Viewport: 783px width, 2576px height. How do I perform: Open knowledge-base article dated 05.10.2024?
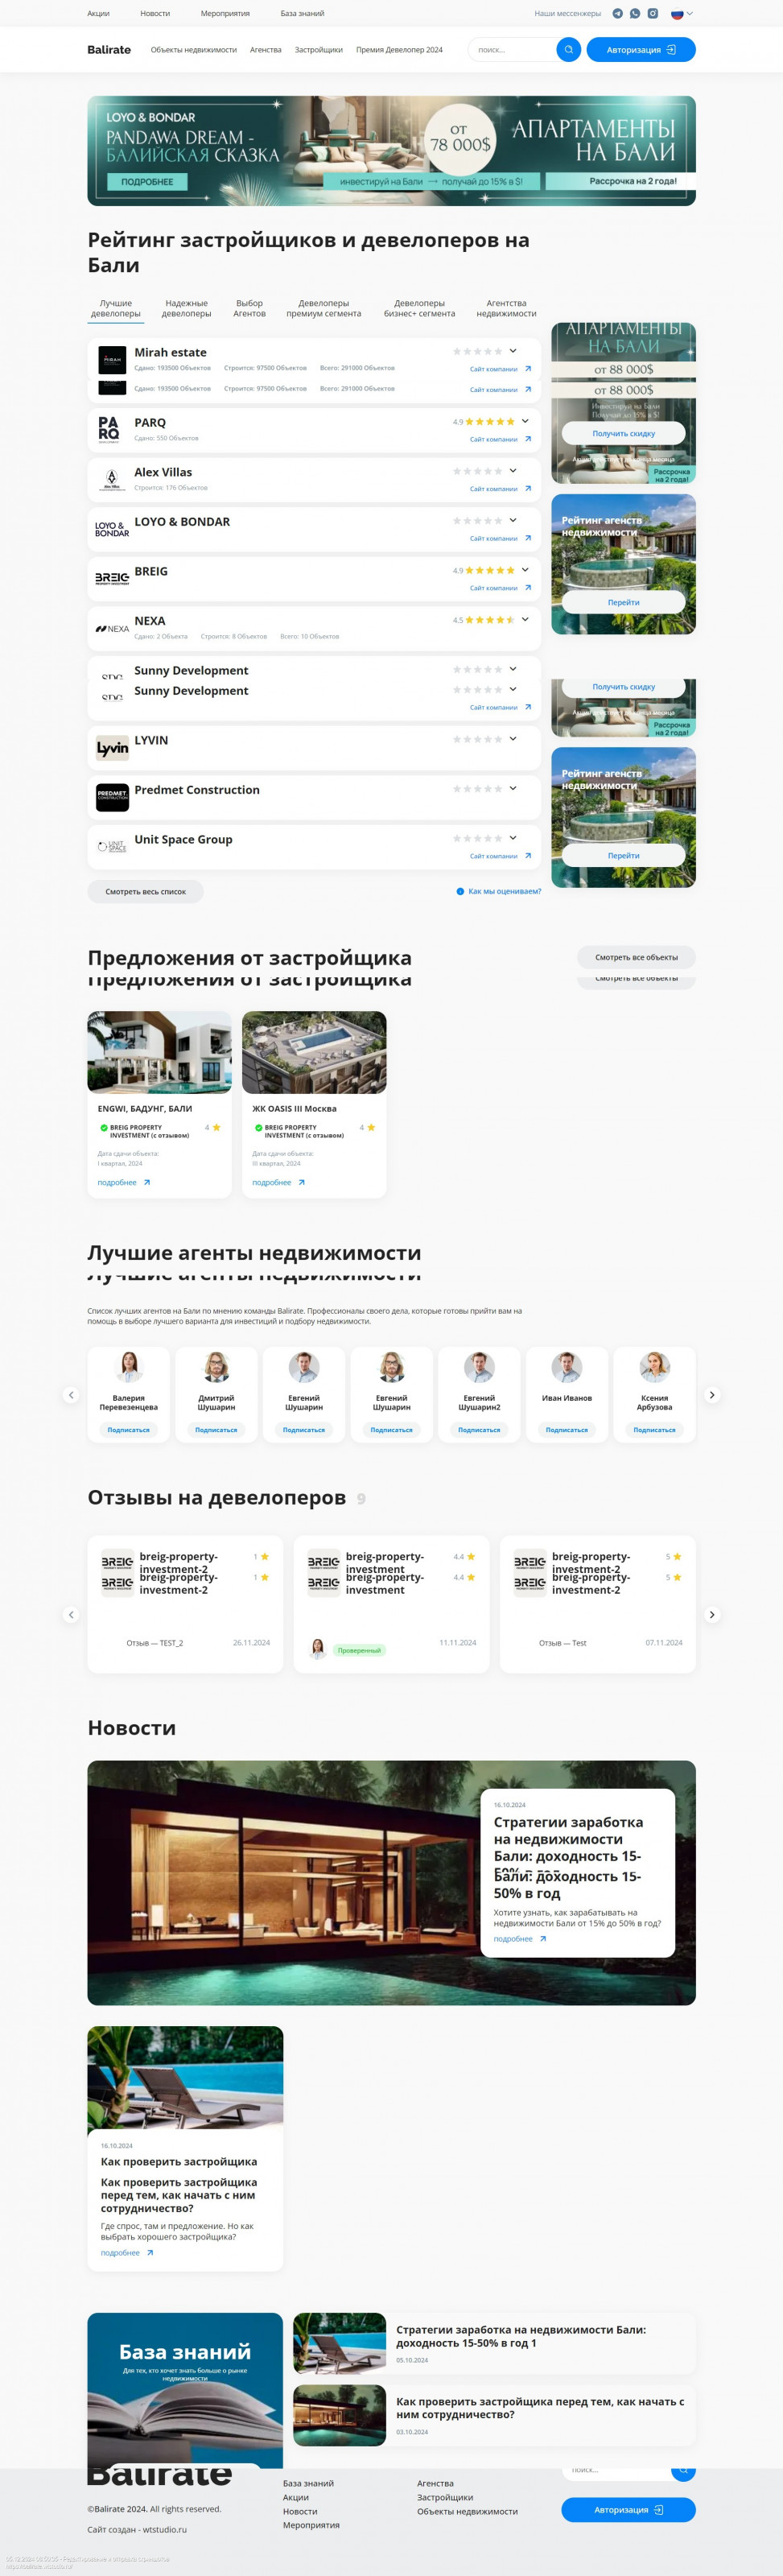tap(494, 2343)
